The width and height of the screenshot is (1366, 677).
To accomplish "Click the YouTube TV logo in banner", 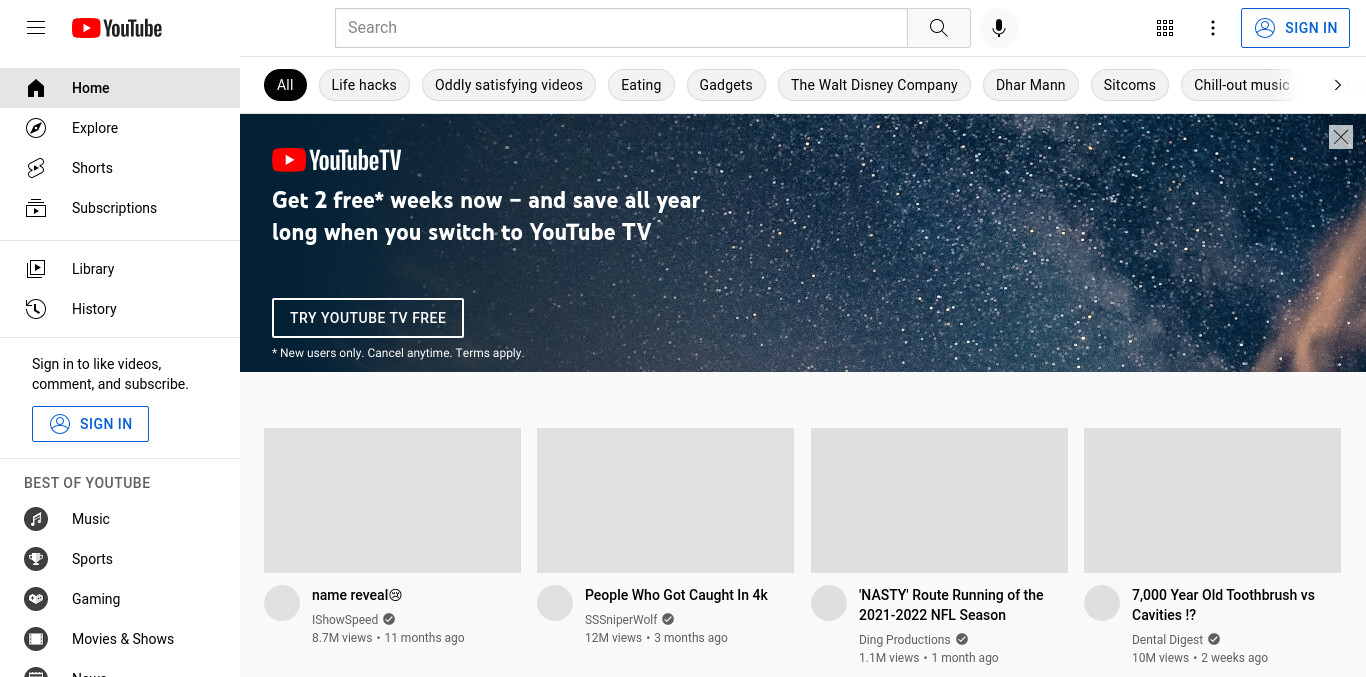I will 337,160.
